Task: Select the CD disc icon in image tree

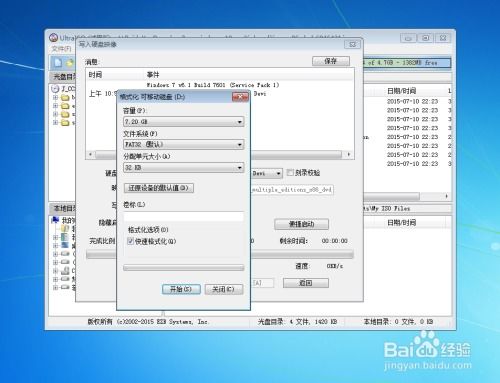Action: tap(55, 89)
